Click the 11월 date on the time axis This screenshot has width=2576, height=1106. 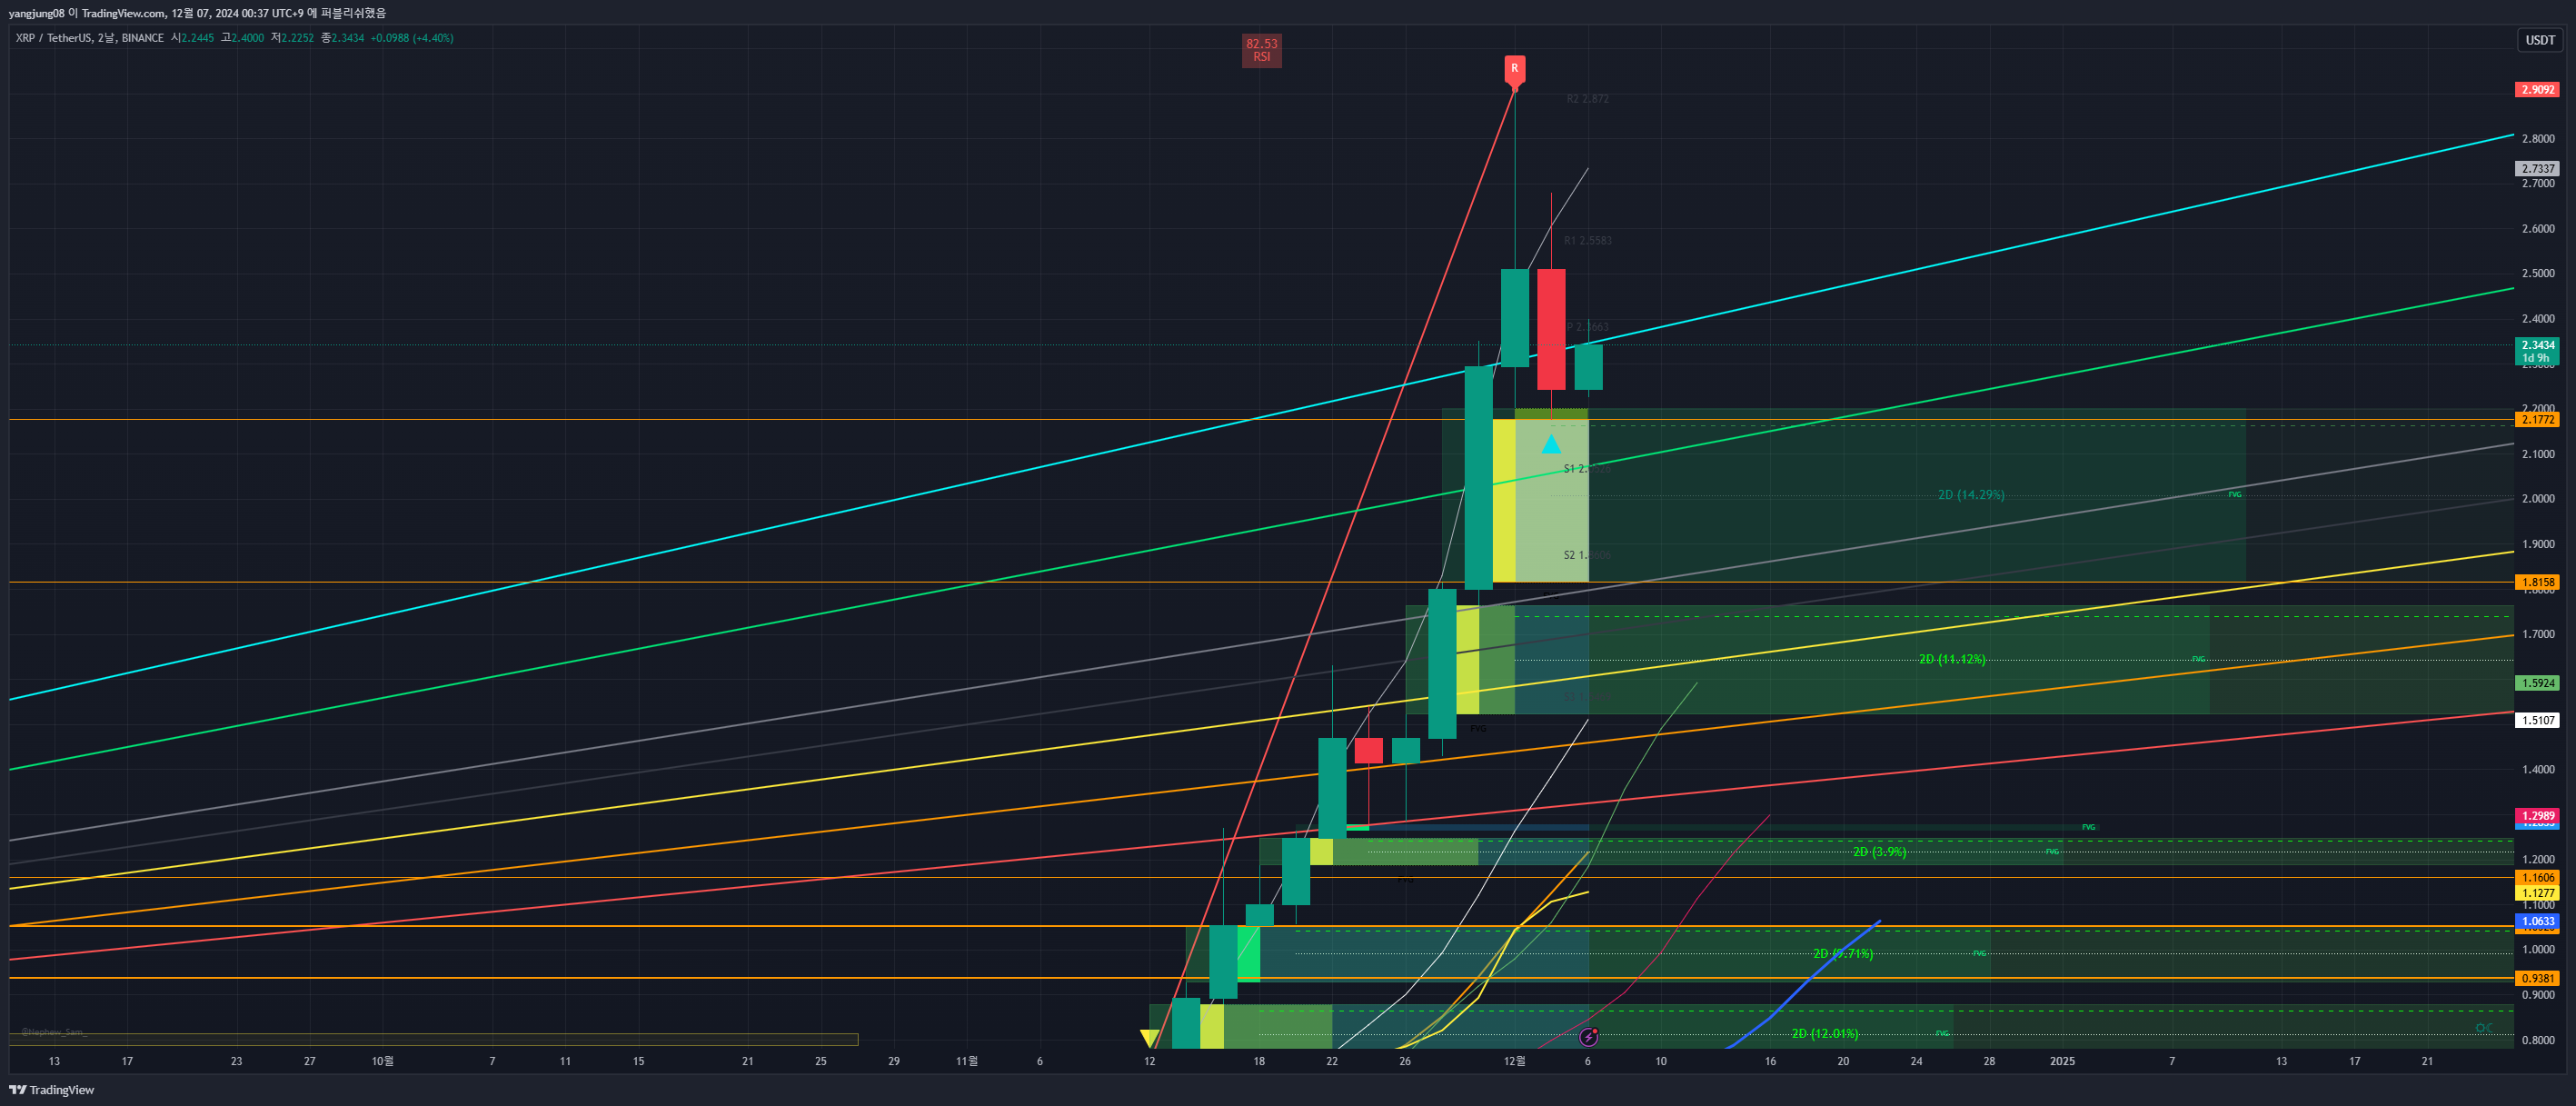pos(966,1061)
